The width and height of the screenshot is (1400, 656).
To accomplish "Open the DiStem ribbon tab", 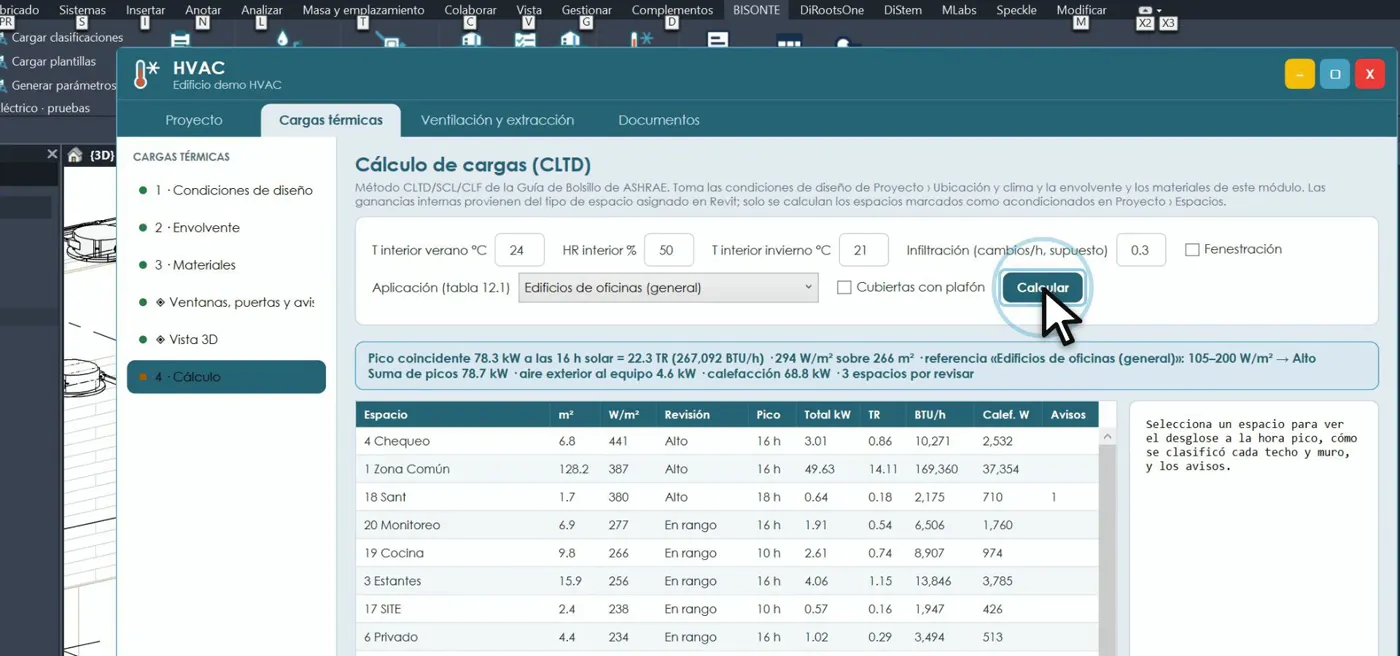I will [x=903, y=10].
